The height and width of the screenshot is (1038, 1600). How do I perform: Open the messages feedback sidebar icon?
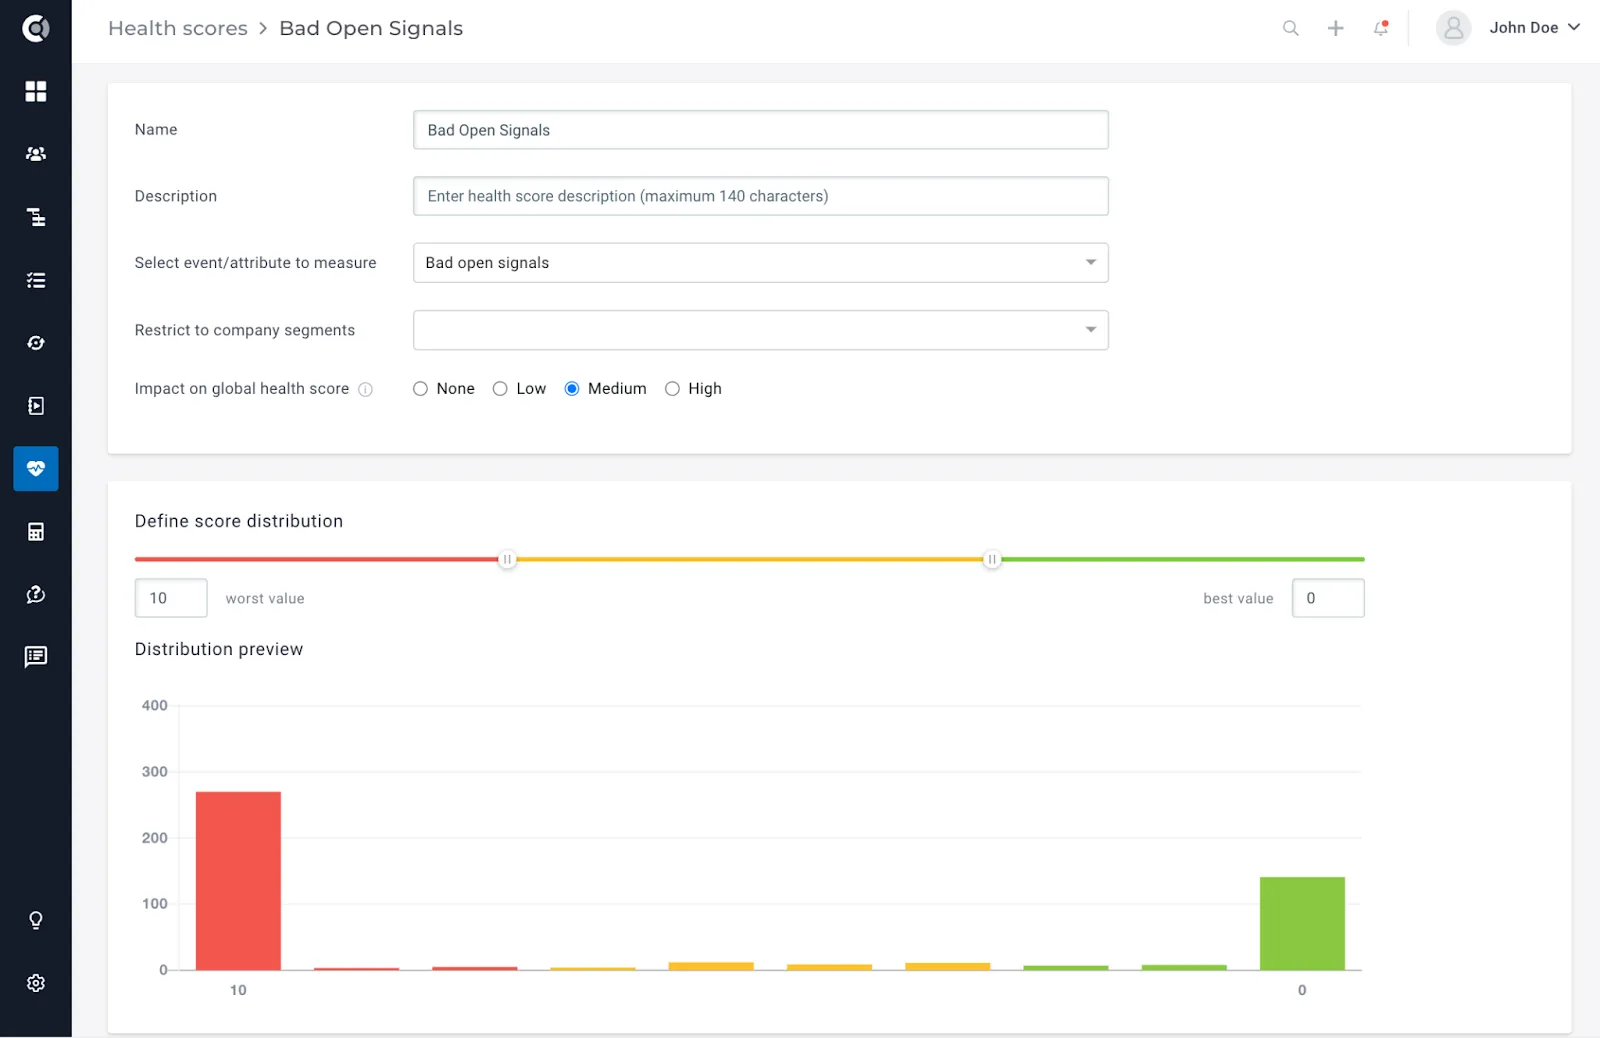pos(36,657)
